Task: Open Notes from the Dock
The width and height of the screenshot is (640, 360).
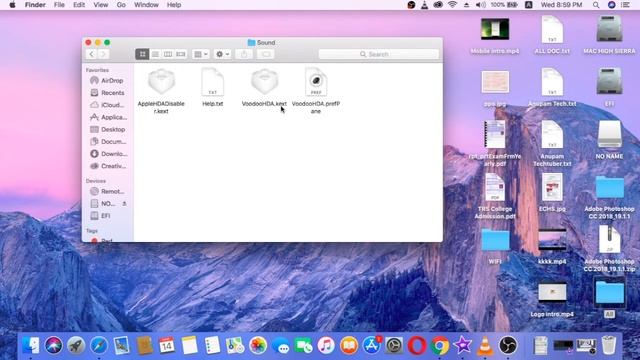Action: tap(189, 346)
